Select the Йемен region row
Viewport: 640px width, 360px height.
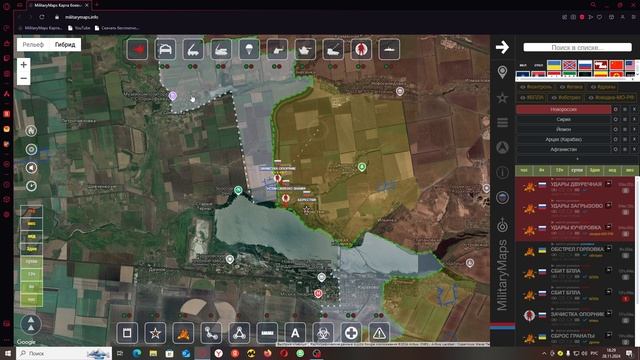click(563, 129)
